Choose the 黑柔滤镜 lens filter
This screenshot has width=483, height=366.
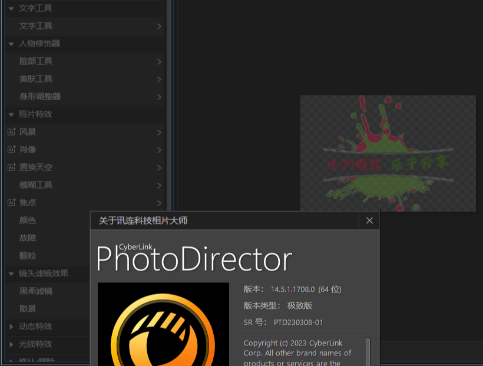click(36, 291)
